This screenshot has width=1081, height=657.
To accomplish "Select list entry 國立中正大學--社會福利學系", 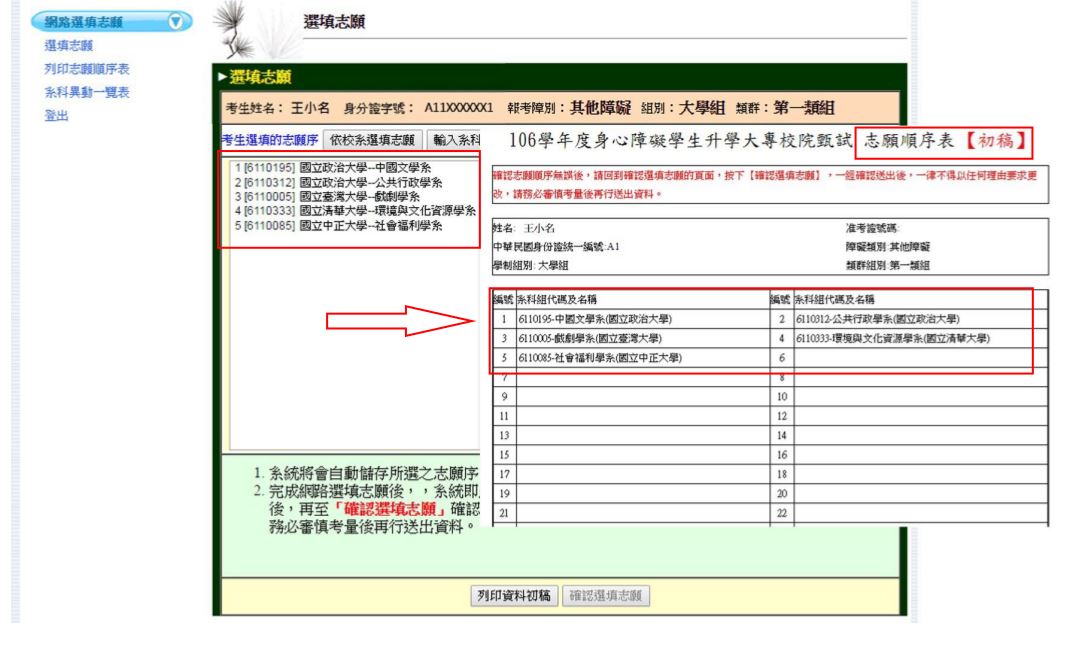I will point(338,225).
